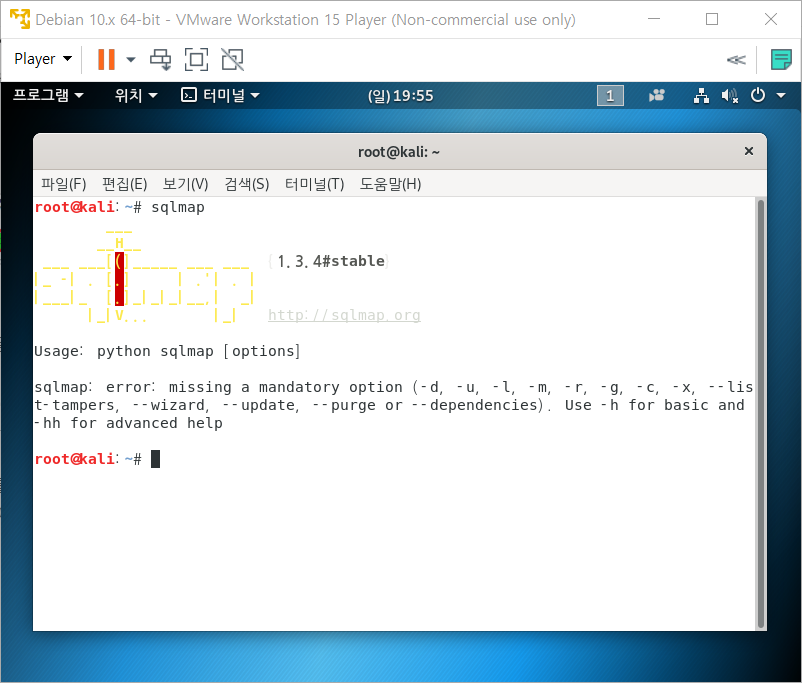
Task: Open the 편집(E) menu
Action: tap(124, 184)
